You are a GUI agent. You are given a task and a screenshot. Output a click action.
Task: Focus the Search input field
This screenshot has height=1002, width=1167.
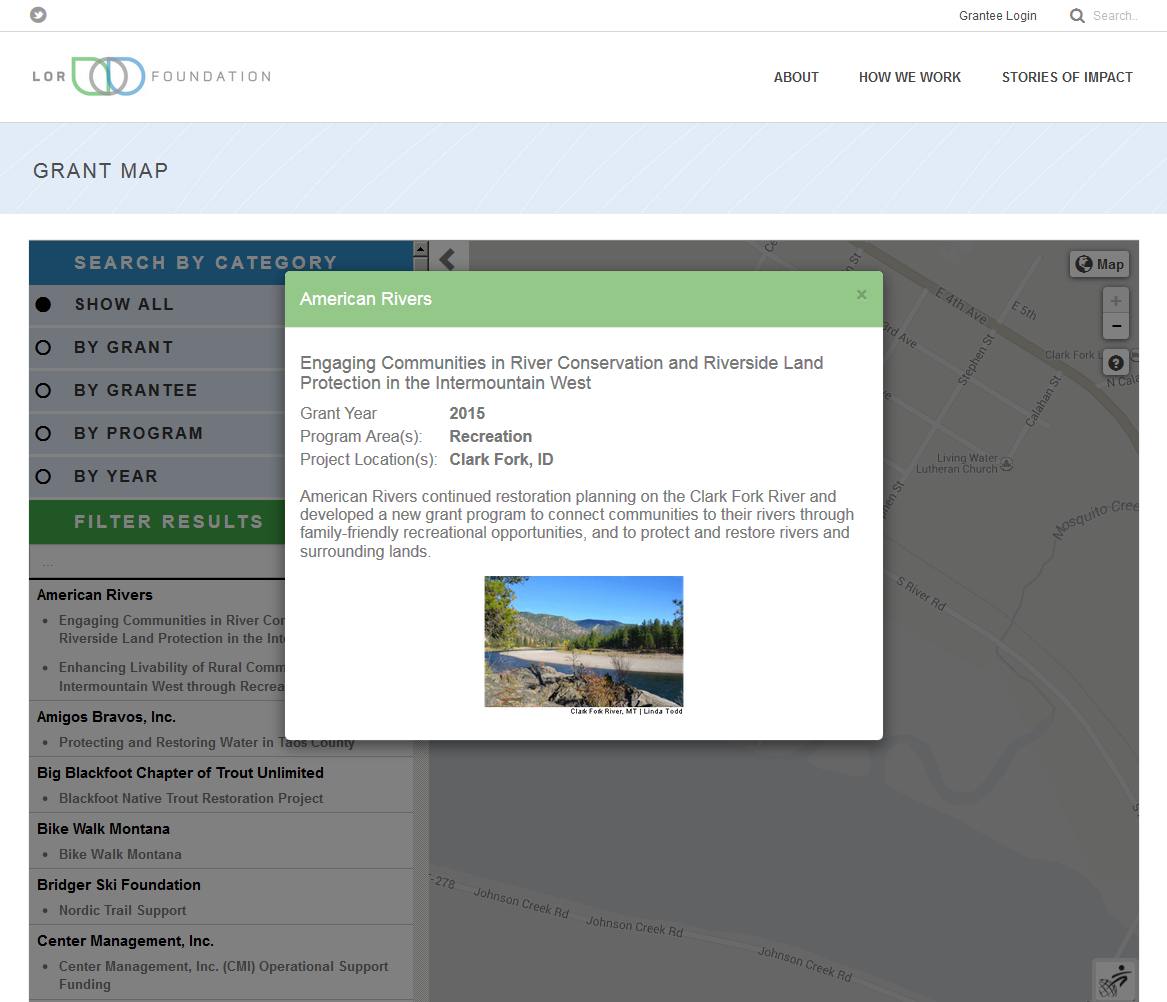[x=1115, y=16]
